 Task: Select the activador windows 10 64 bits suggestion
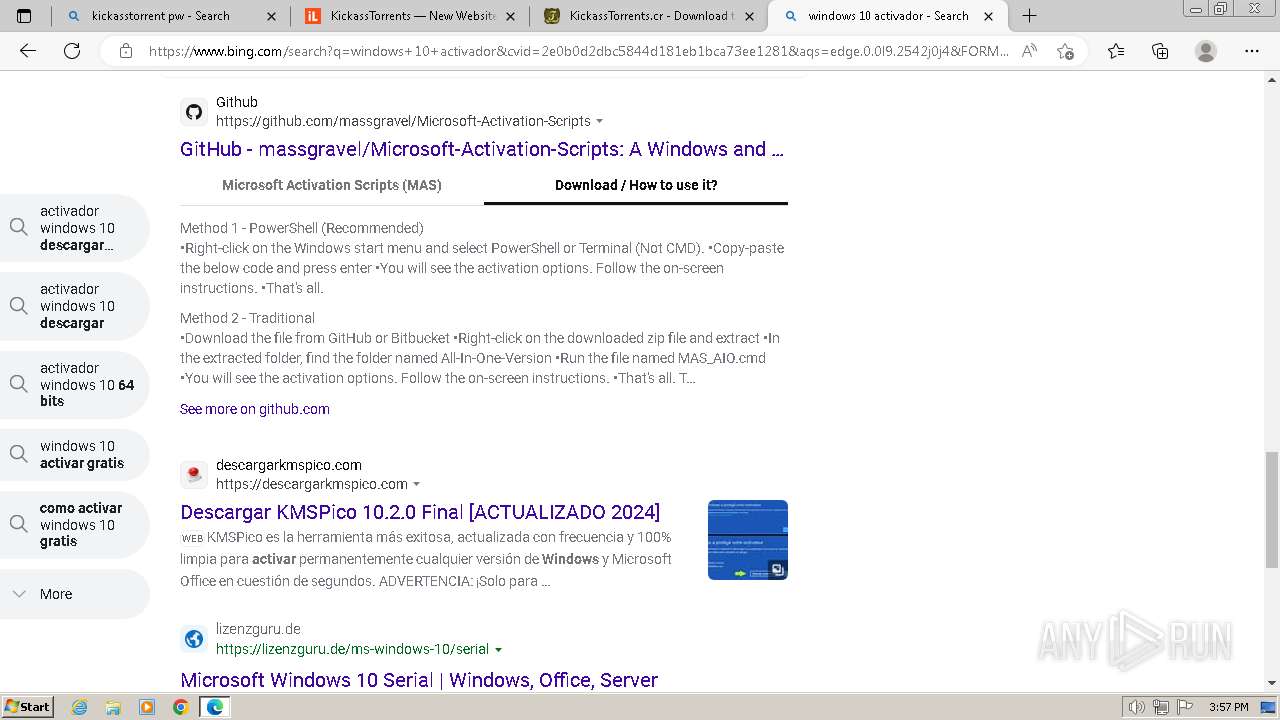click(75, 385)
